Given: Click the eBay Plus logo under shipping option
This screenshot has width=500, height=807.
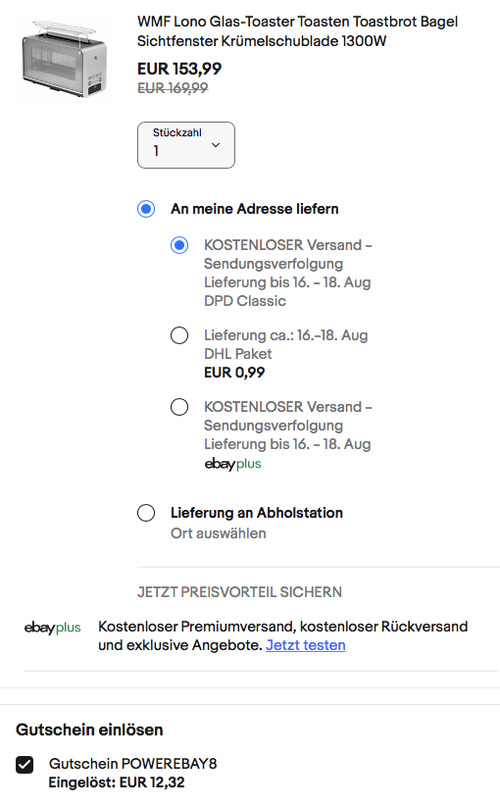Looking at the screenshot, I should click(x=233, y=464).
